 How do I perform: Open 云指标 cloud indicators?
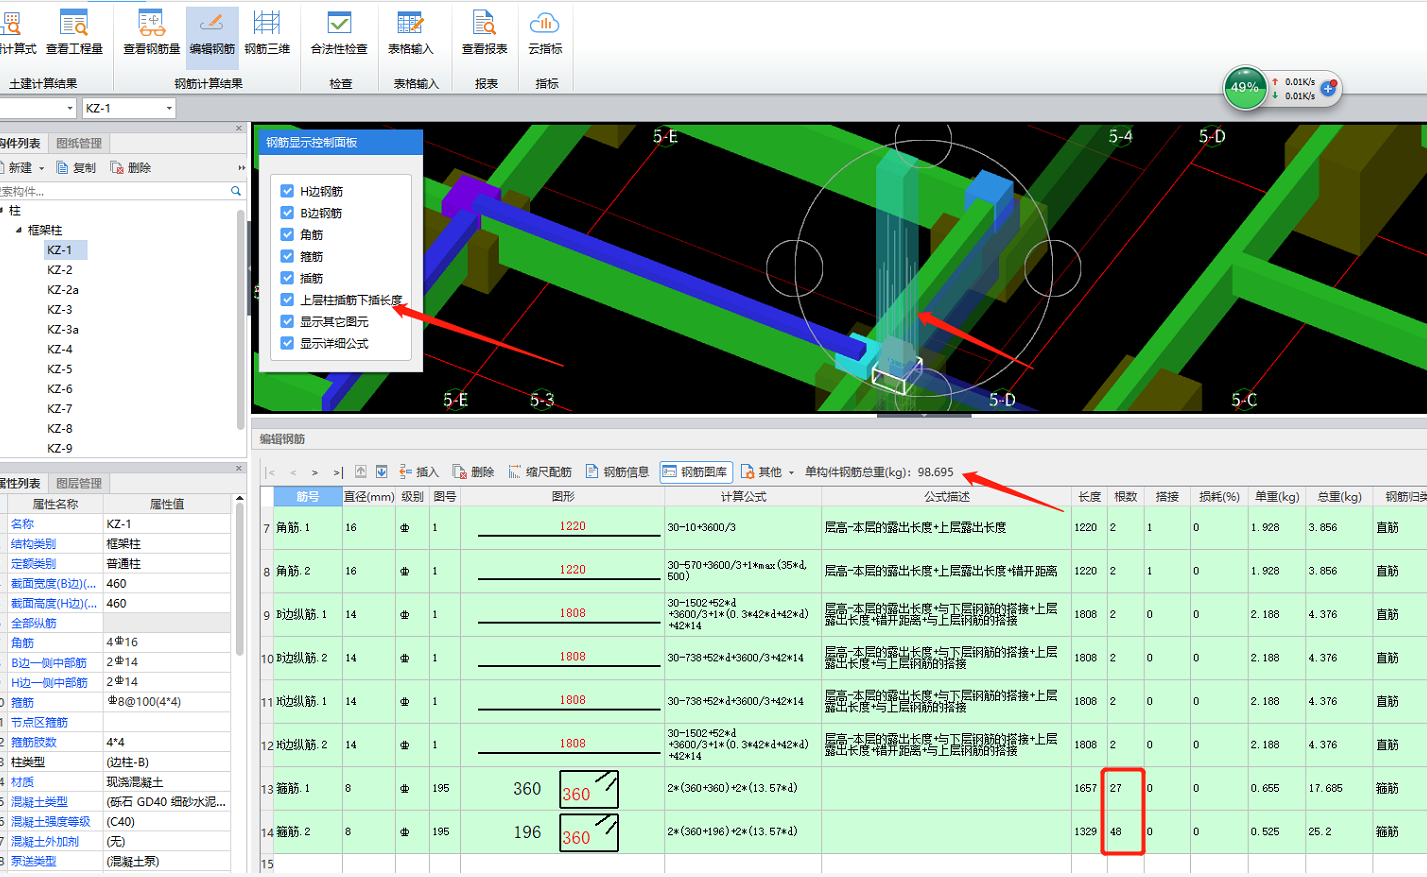tap(545, 31)
